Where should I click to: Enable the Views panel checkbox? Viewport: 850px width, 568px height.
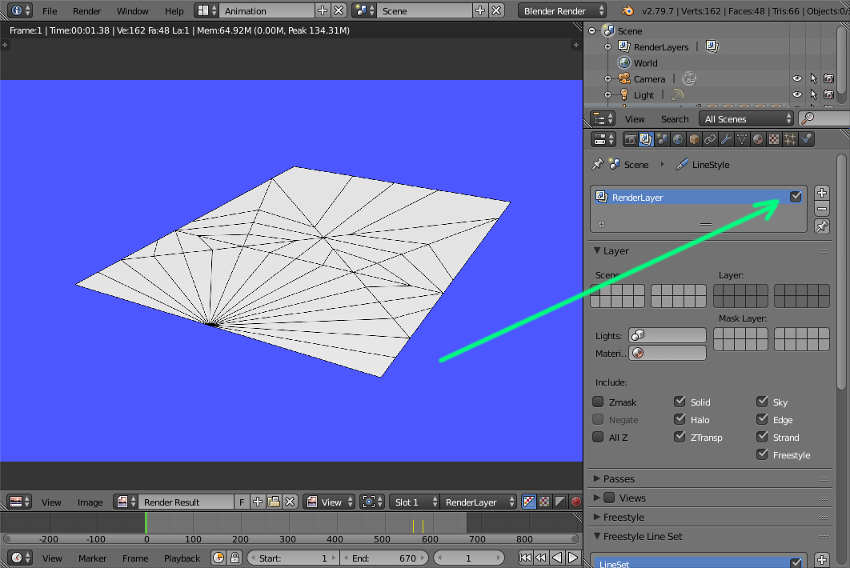[x=610, y=497]
